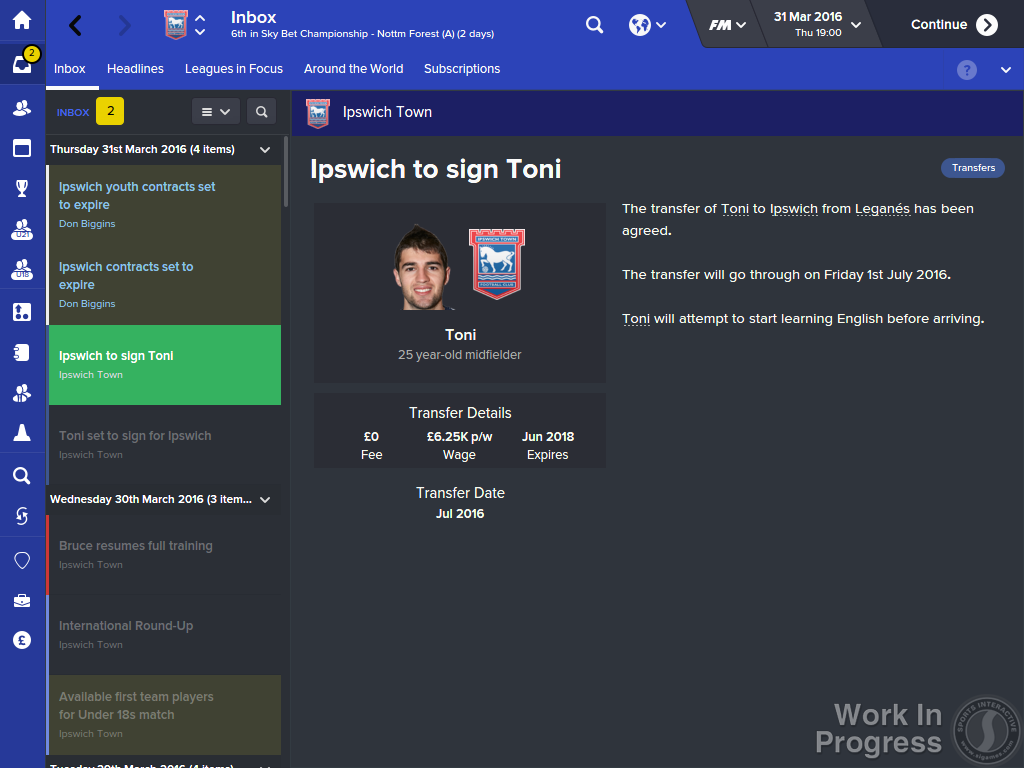Open the Ipswich contracts set to expire message
The height and width of the screenshot is (768, 1024).
point(165,285)
